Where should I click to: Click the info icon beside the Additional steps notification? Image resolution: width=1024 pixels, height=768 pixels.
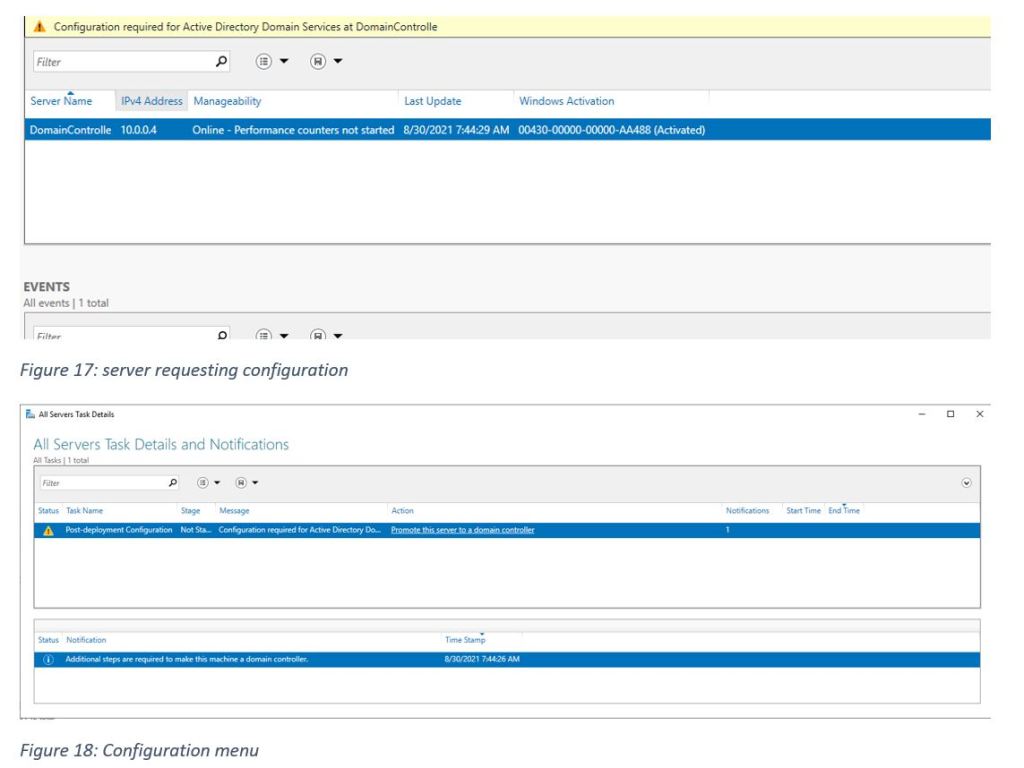click(47, 660)
